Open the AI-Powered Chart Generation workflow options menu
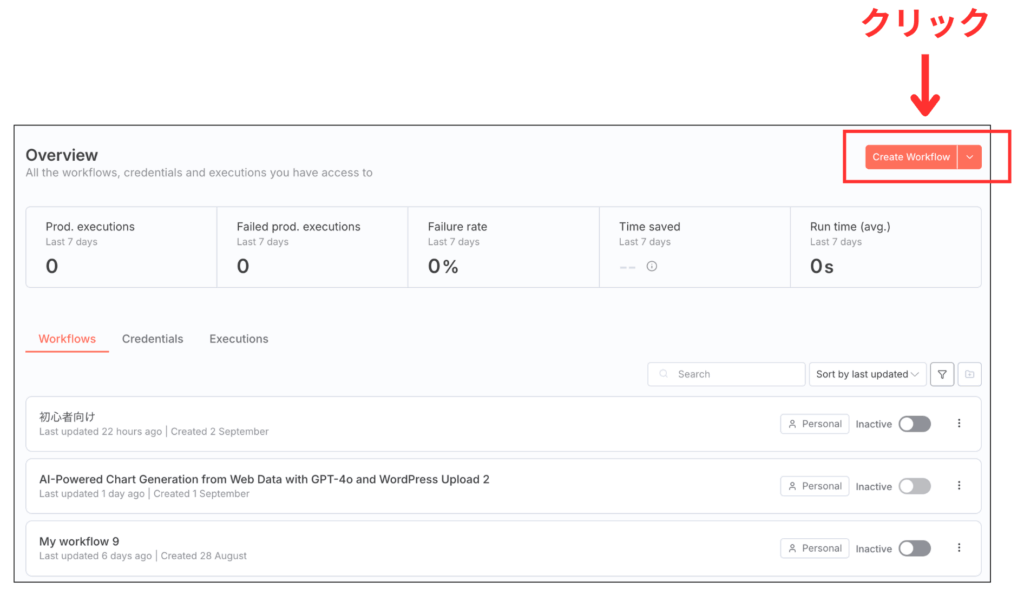The image size is (1024, 595). pos(959,485)
